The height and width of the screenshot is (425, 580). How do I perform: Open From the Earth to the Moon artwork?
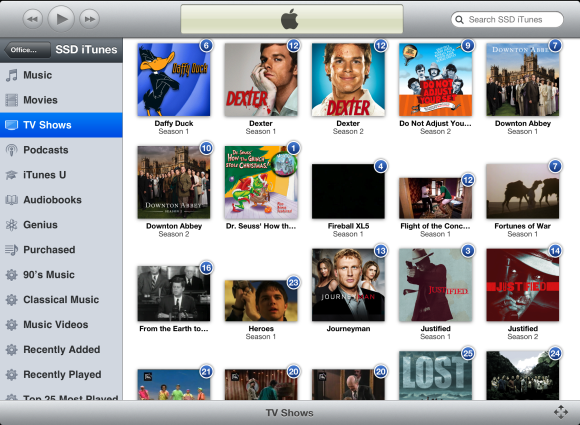pyautogui.click(x=174, y=294)
